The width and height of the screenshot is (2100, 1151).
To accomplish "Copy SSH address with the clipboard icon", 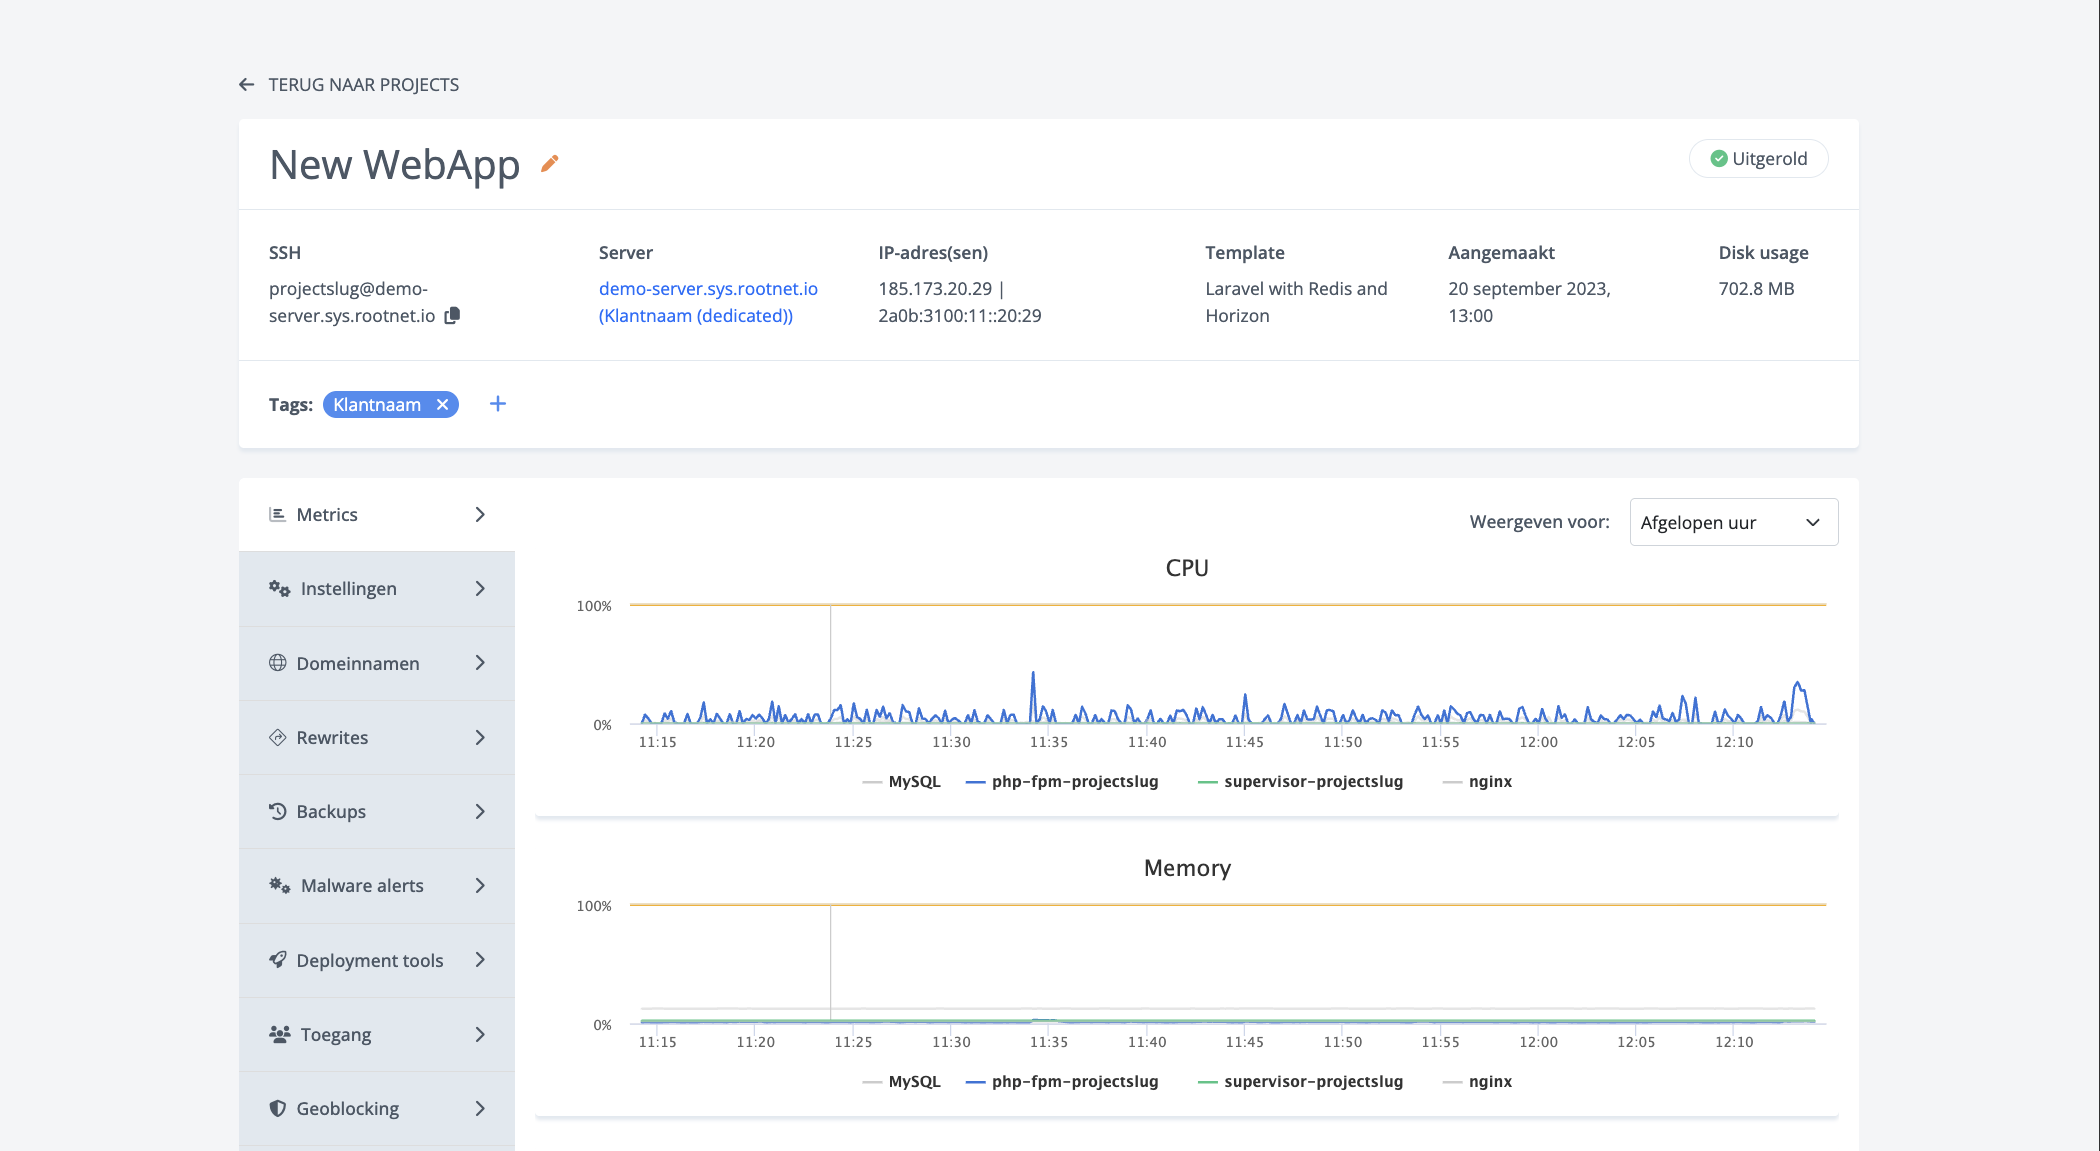I will pyautogui.click(x=452, y=315).
